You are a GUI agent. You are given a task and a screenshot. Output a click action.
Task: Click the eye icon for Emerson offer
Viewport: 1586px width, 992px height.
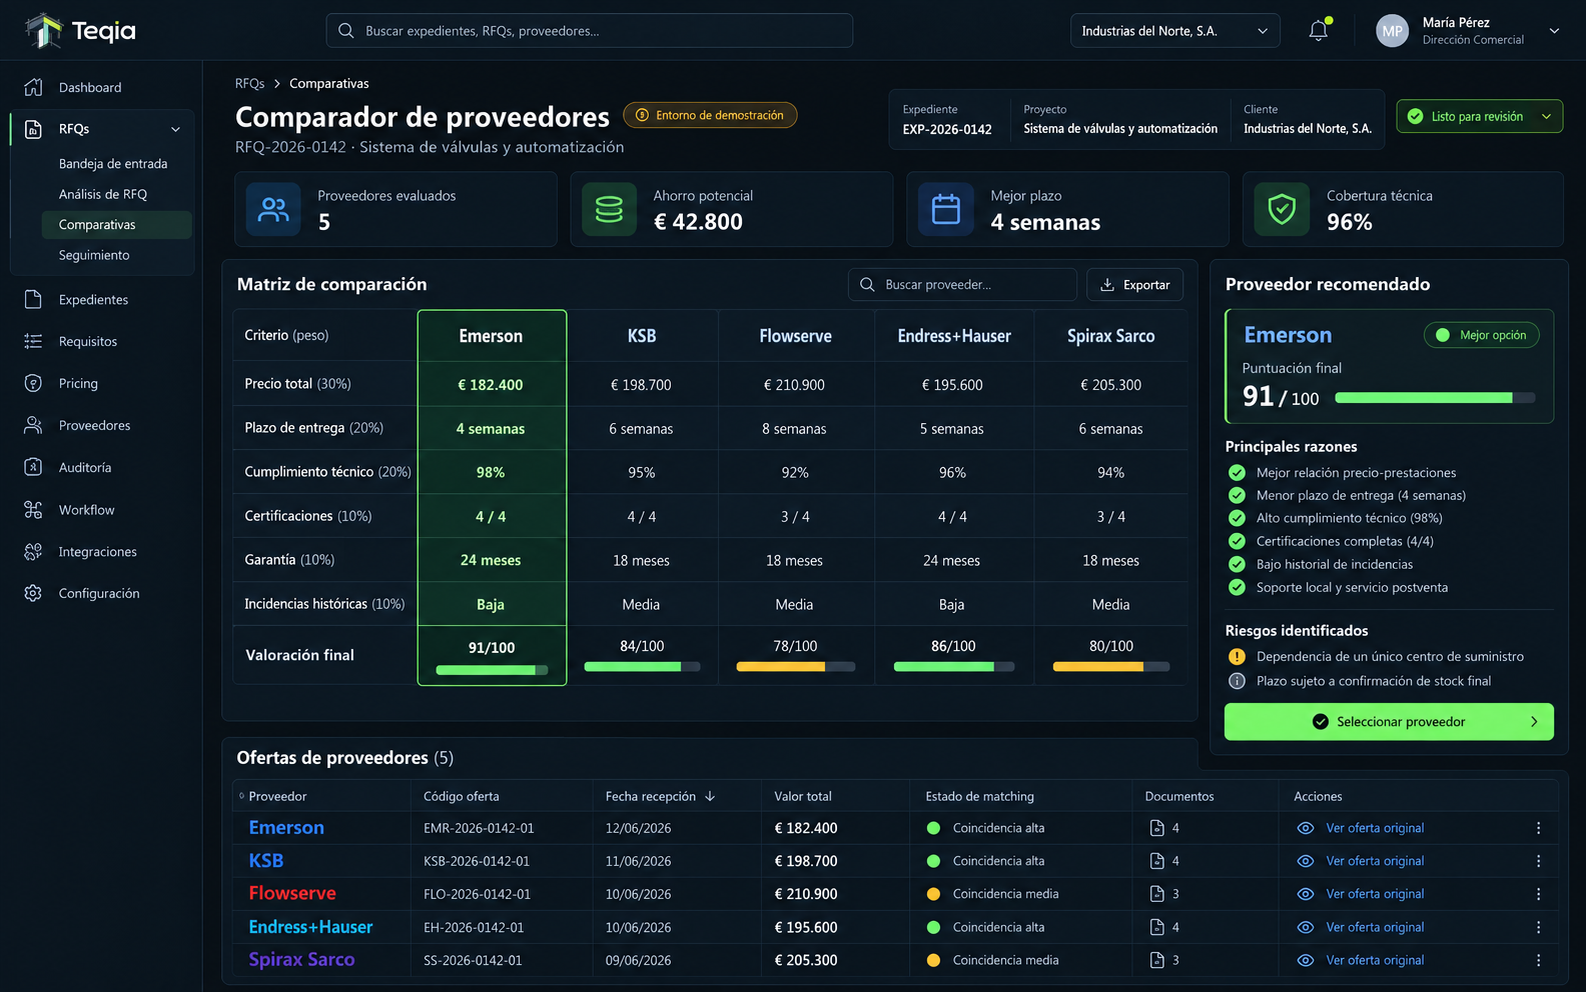pos(1305,828)
